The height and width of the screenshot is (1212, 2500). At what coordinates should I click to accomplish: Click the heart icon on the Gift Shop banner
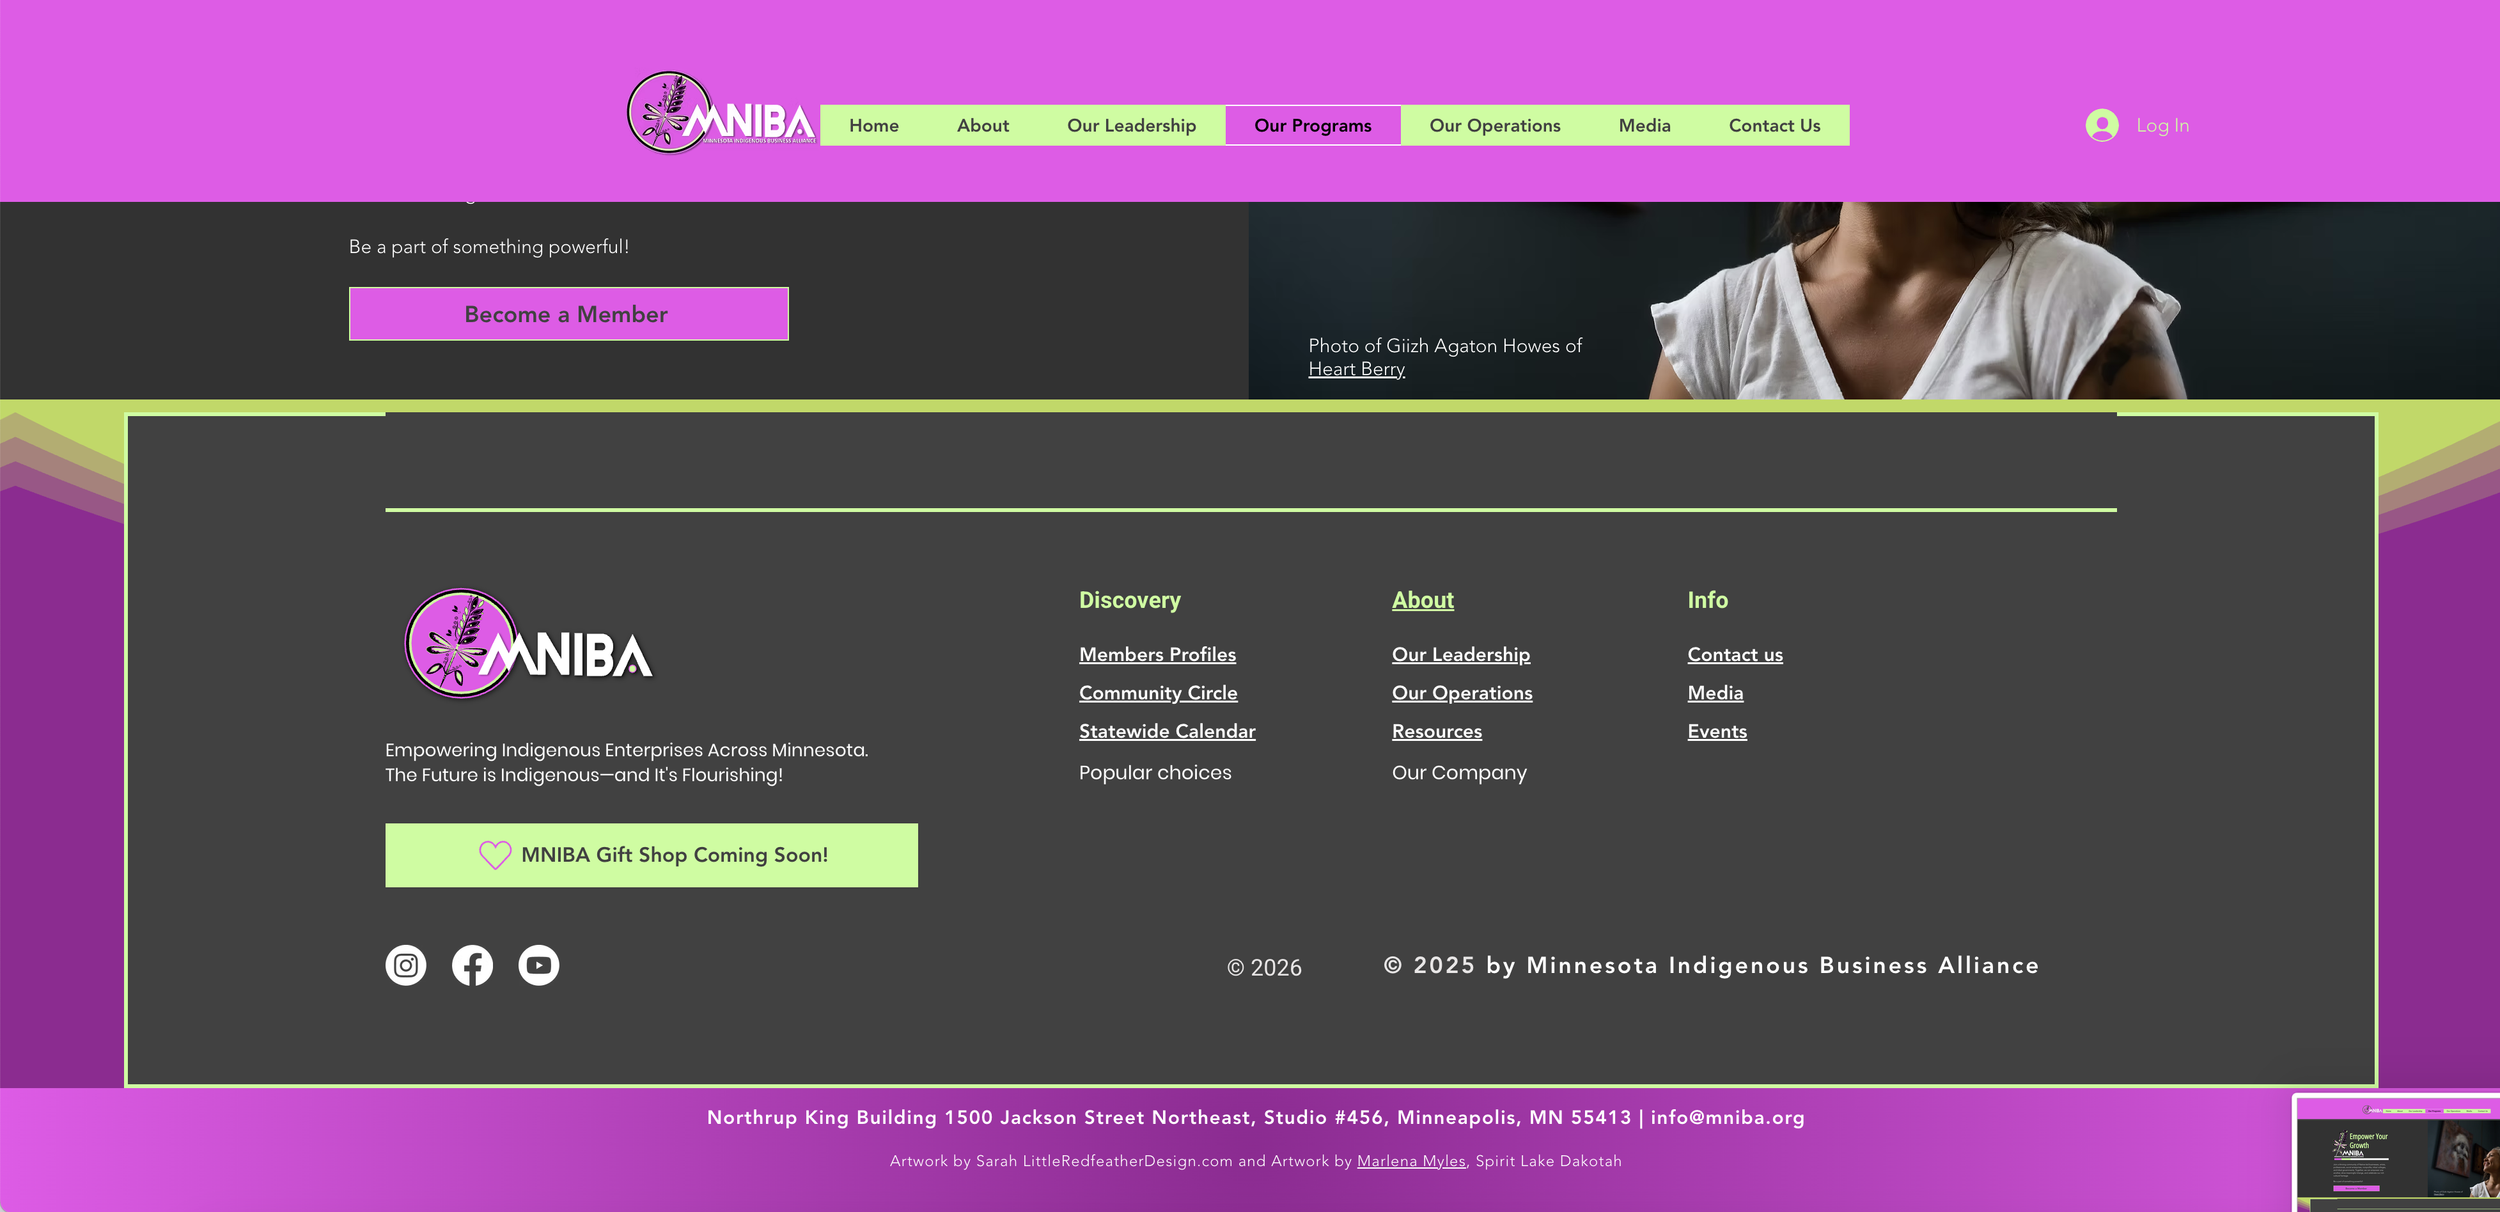(494, 855)
